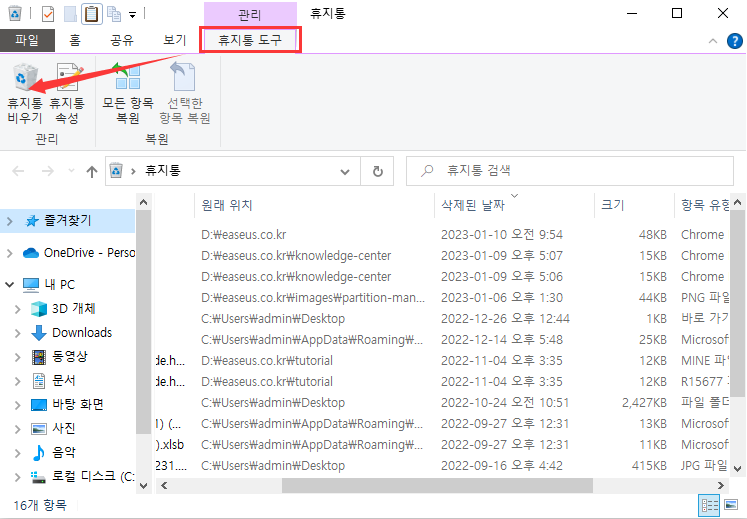
Task: Click the file list horizontal scrollbar right arrow
Action: [721, 485]
